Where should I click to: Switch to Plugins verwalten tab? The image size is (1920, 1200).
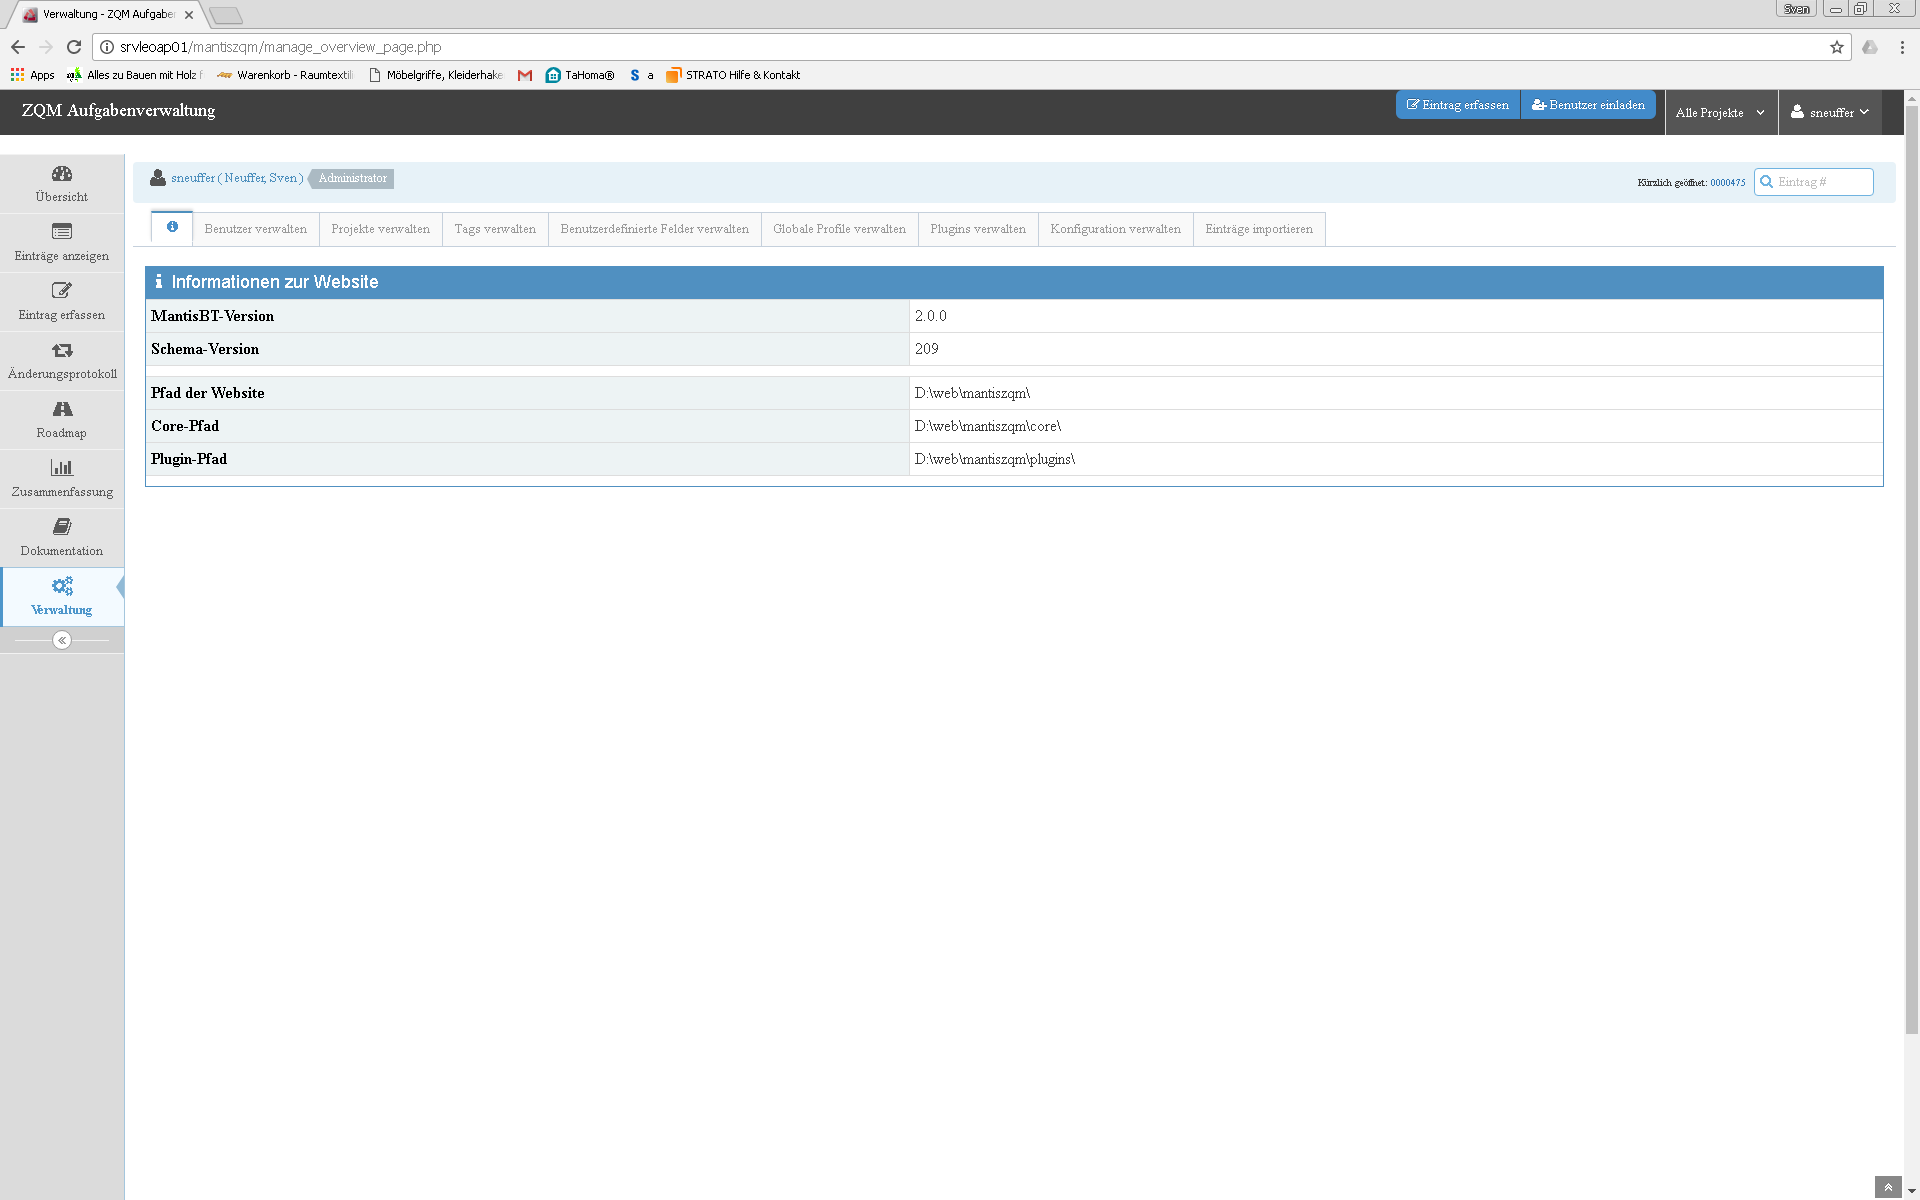coord(977,229)
